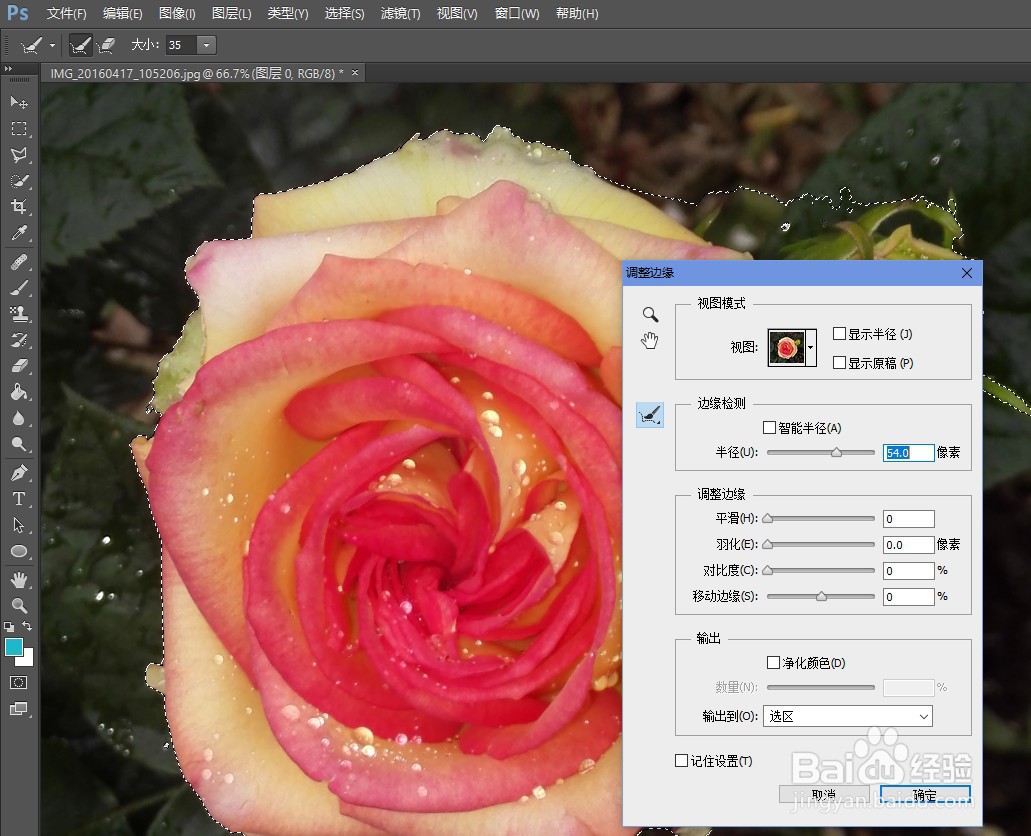Enable the 显示半径 (J) checkbox

(840, 333)
